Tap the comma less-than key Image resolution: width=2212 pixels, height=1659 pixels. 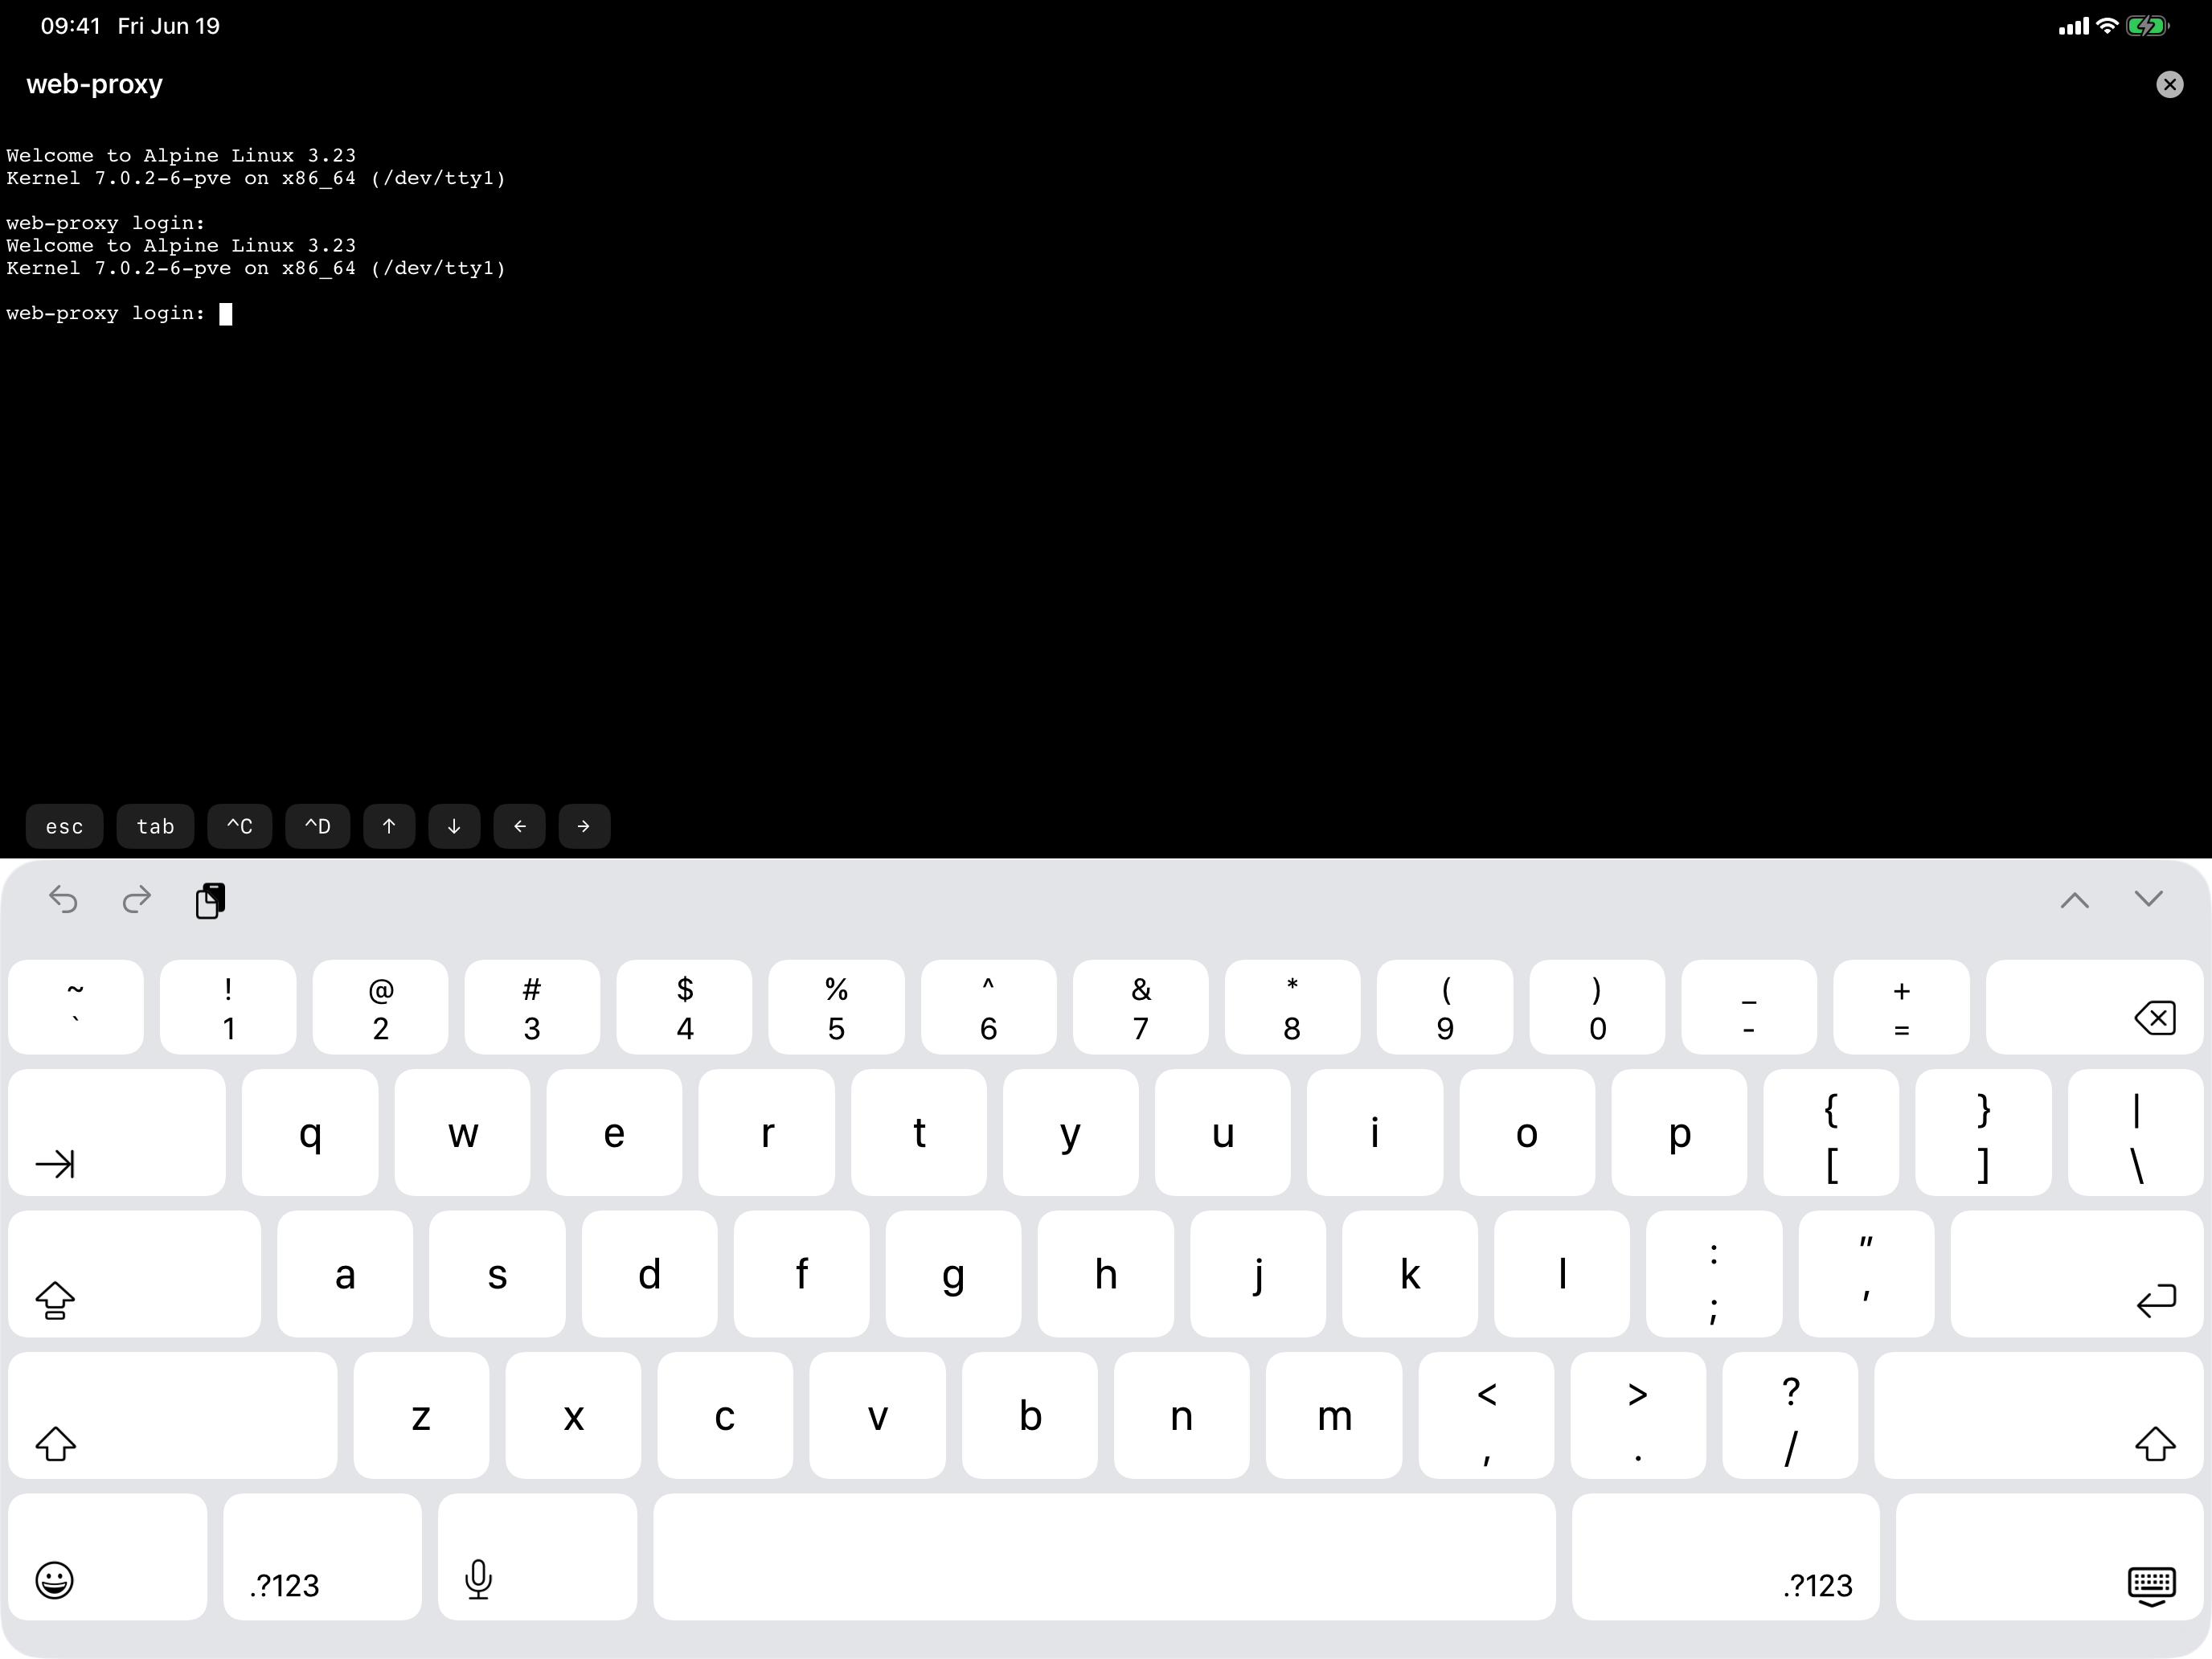click(1486, 1415)
